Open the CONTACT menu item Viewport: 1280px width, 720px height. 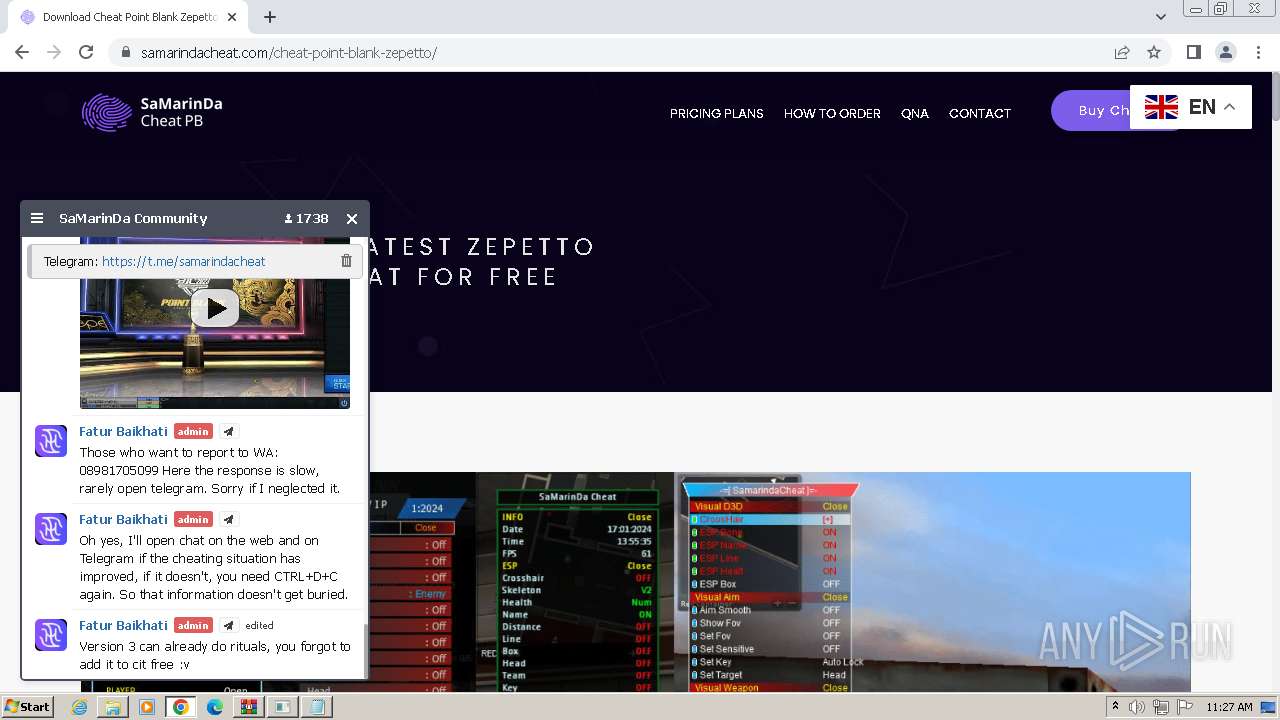(x=980, y=113)
